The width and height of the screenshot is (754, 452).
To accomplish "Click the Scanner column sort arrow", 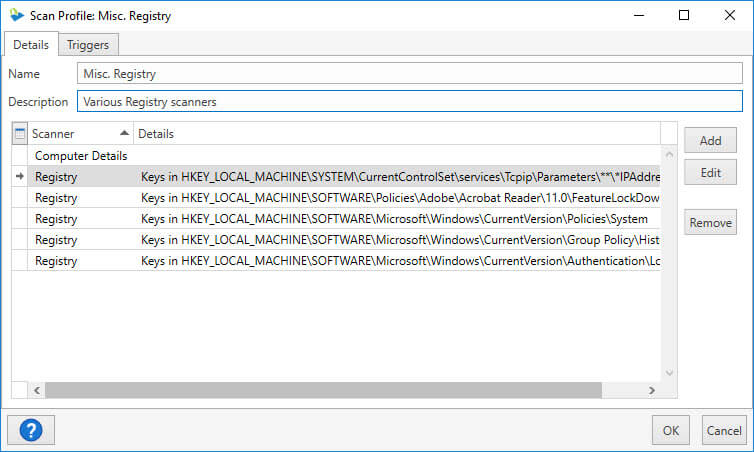I will pyautogui.click(x=124, y=133).
